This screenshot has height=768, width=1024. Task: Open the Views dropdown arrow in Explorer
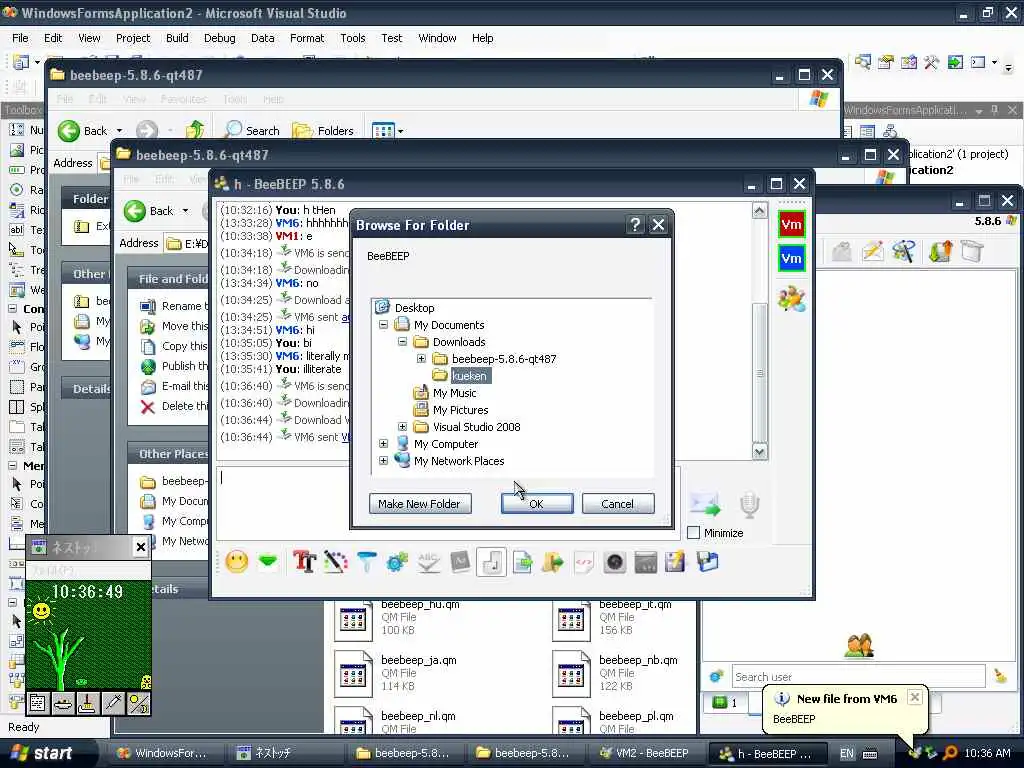tap(400, 131)
